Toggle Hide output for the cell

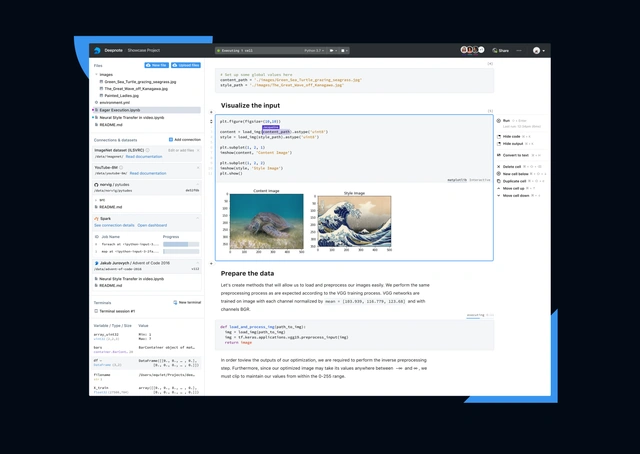click(x=513, y=144)
